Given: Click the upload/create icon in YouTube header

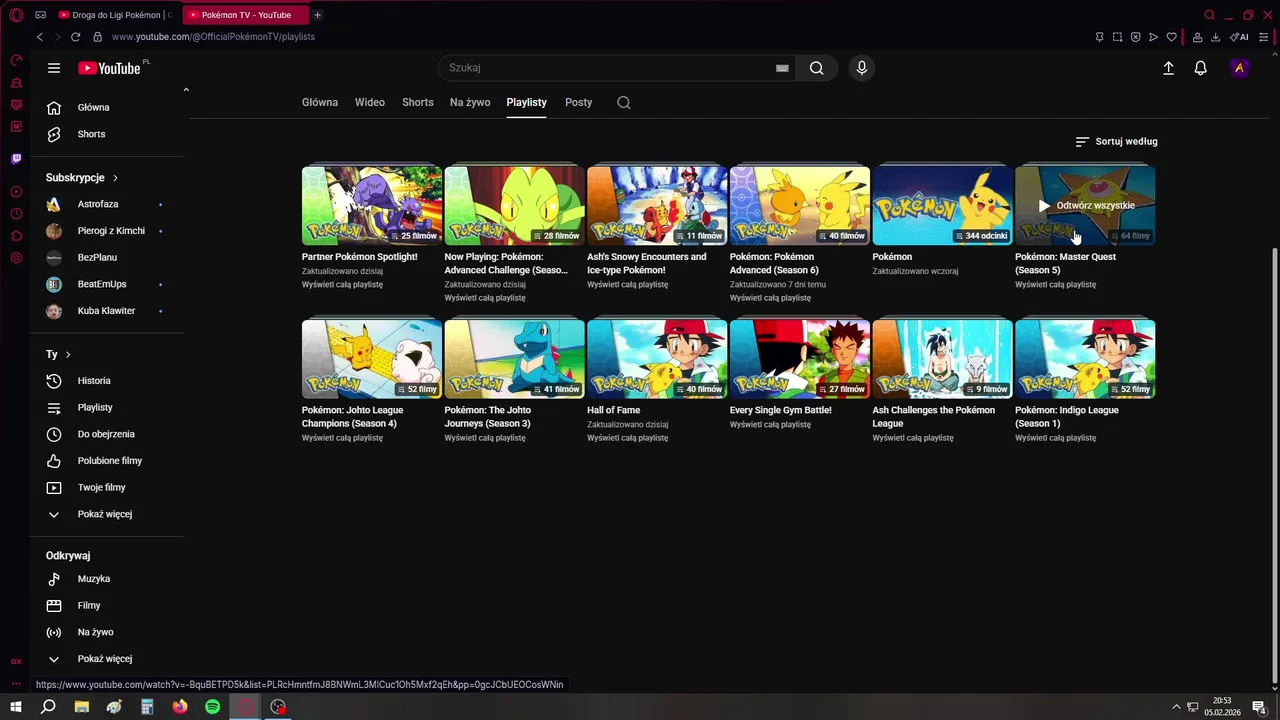Looking at the screenshot, I should coord(1168,68).
